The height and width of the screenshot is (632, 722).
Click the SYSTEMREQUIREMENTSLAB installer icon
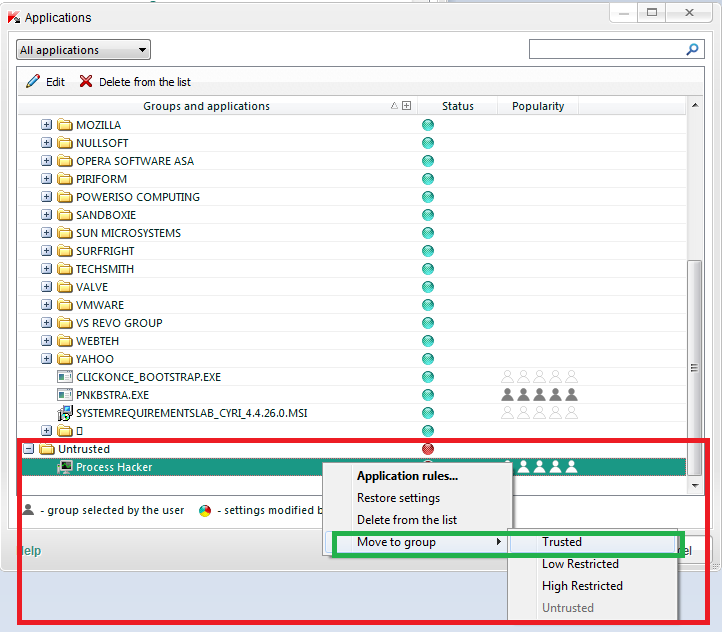pyautogui.click(x=65, y=413)
